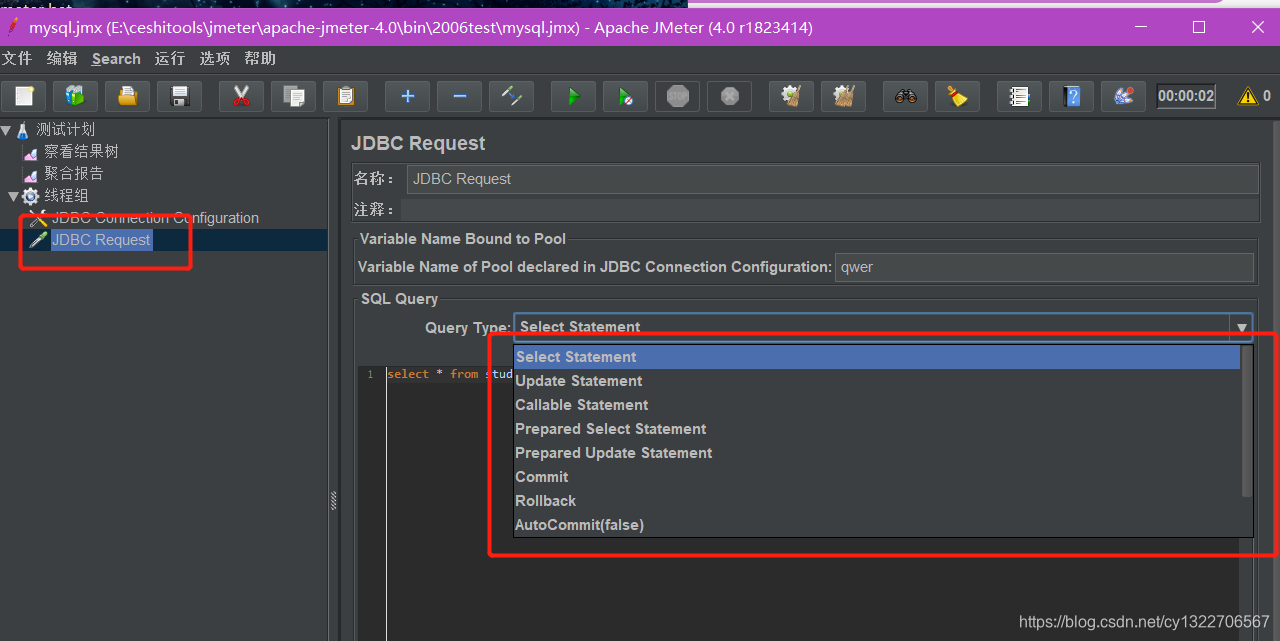Click the JDBC Request panel heading
The image size is (1280, 641).
click(418, 143)
